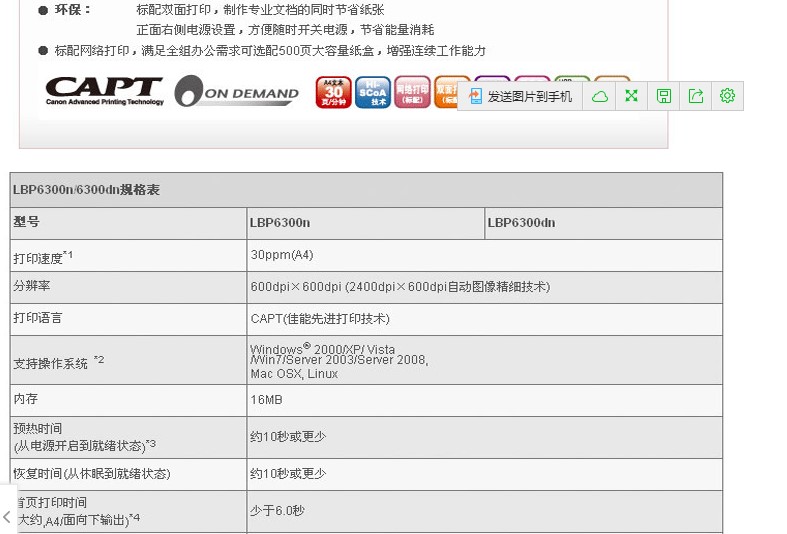787x534 pixels.
Task: Select the 预热时间 row label
Action: pos(85,437)
